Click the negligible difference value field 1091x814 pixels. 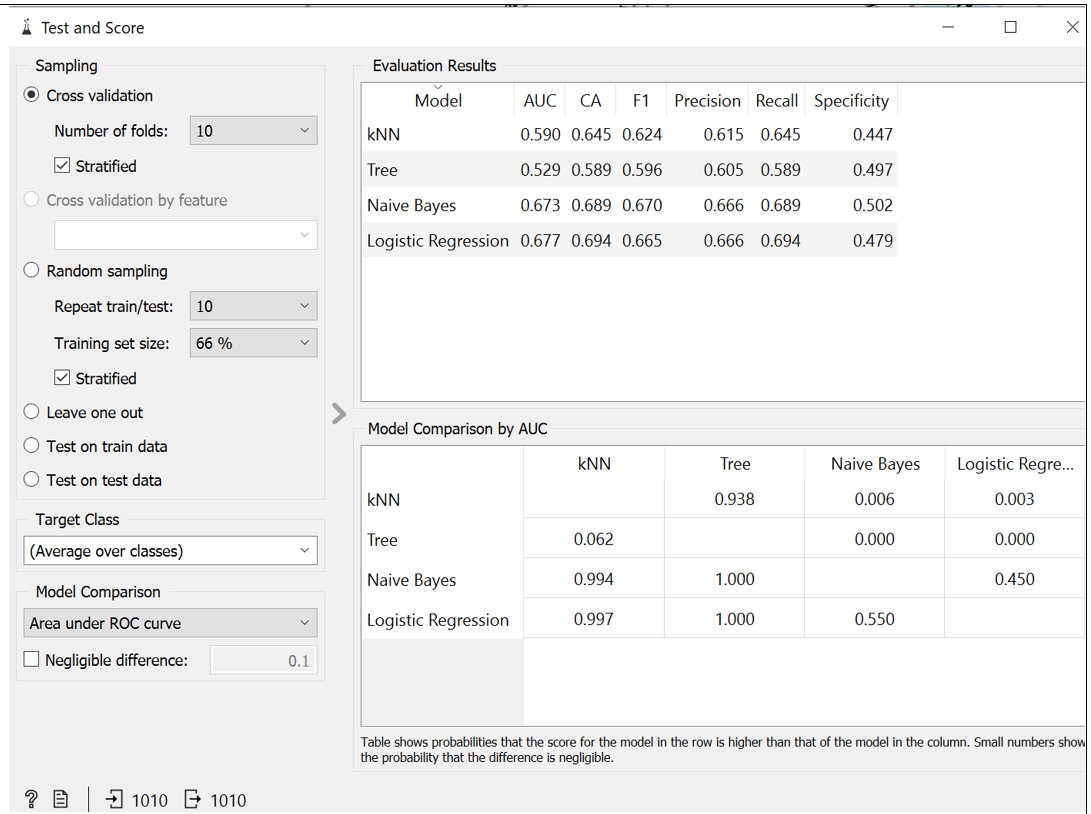[x=263, y=659]
